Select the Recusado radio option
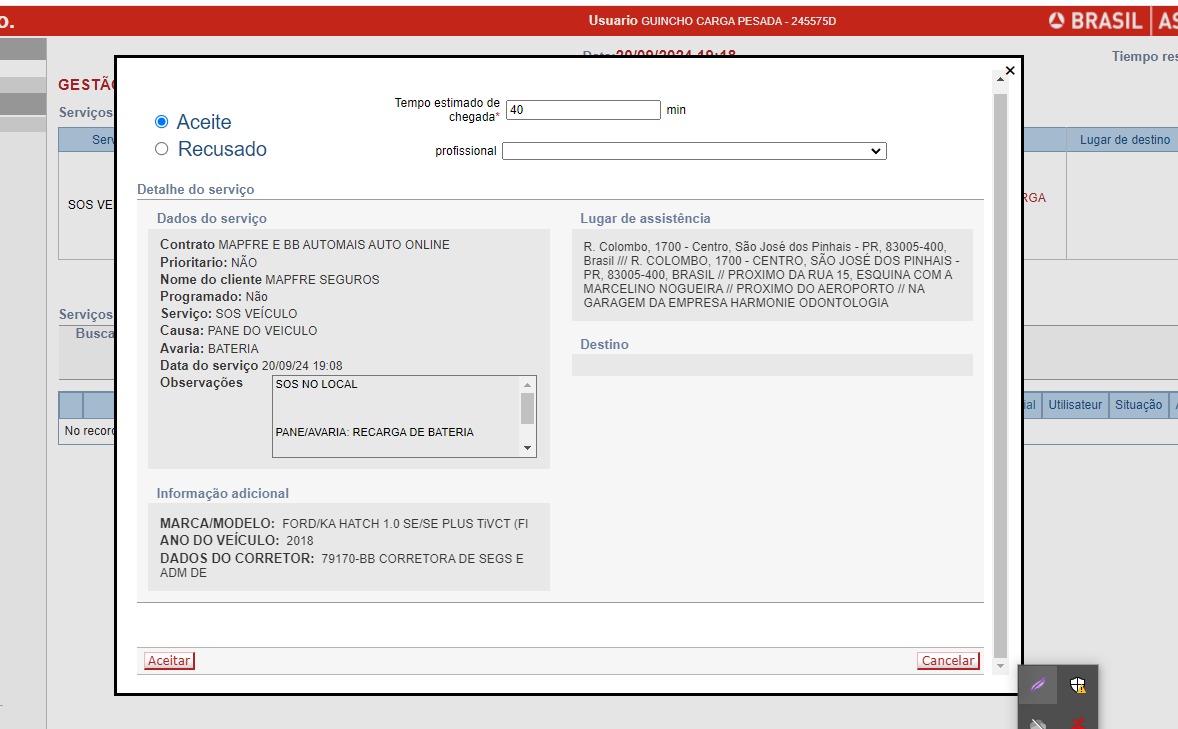 coord(162,149)
